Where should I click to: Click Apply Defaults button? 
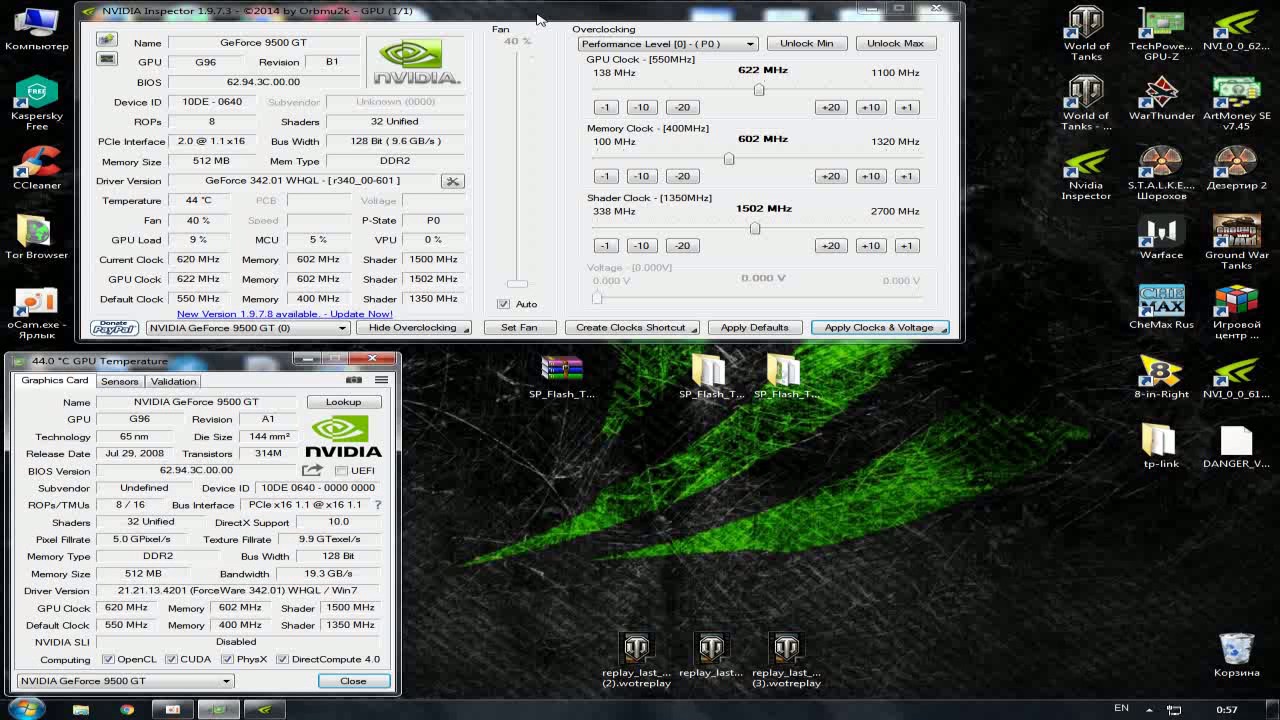pos(754,328)
